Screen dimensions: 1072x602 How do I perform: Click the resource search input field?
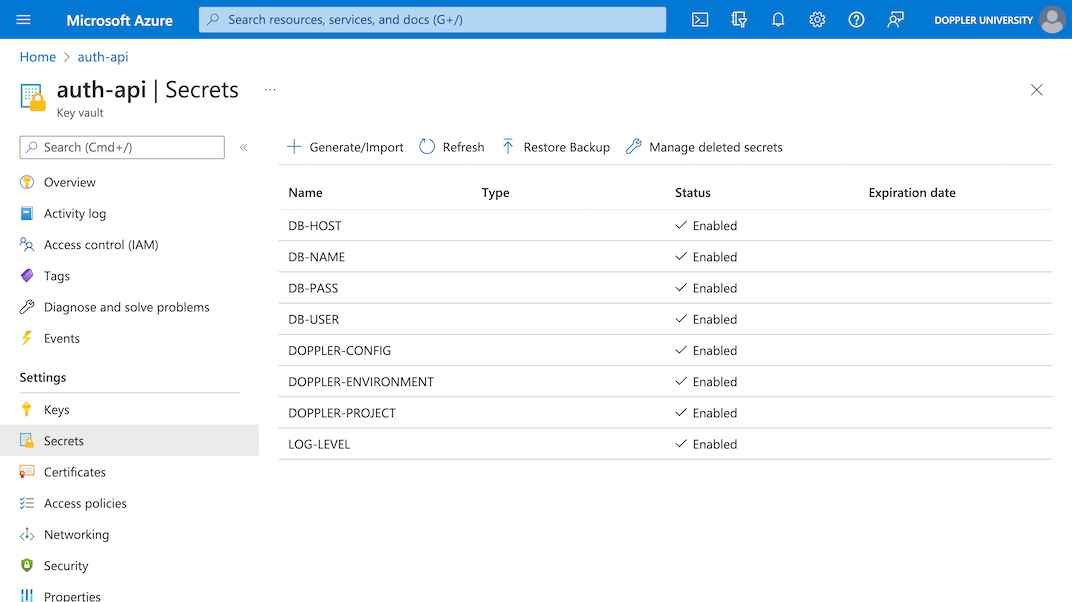430,19
